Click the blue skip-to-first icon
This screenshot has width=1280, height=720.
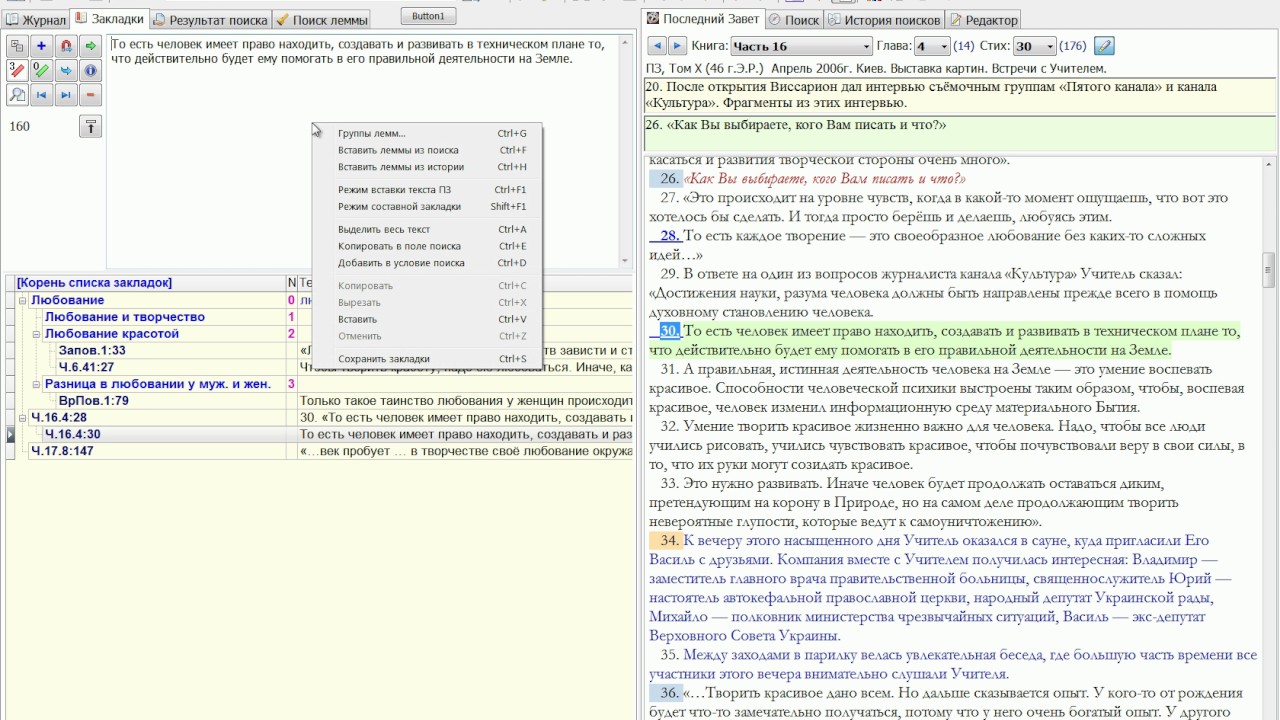click(41, 95)
